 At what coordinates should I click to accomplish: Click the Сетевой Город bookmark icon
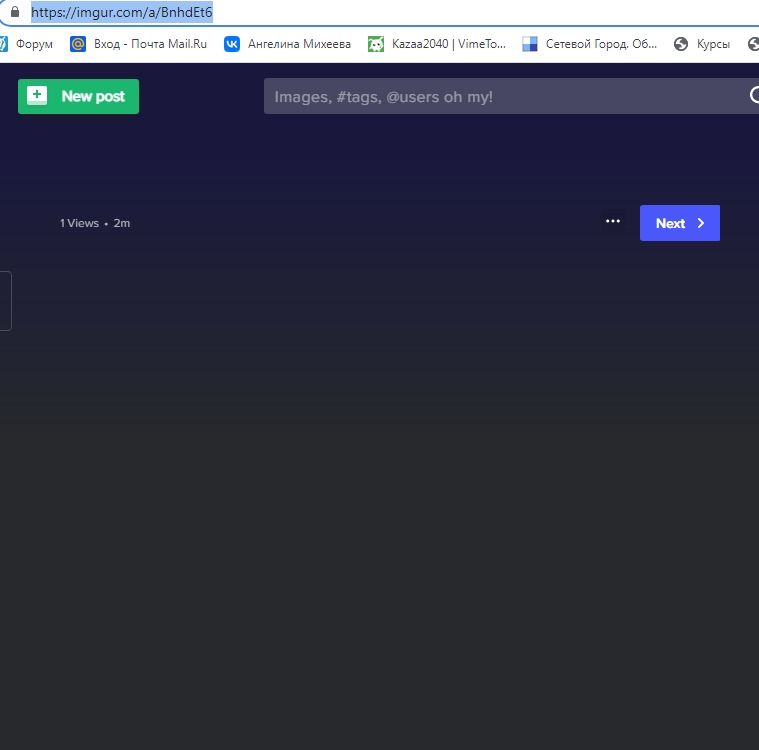click(x=530, y=44)
